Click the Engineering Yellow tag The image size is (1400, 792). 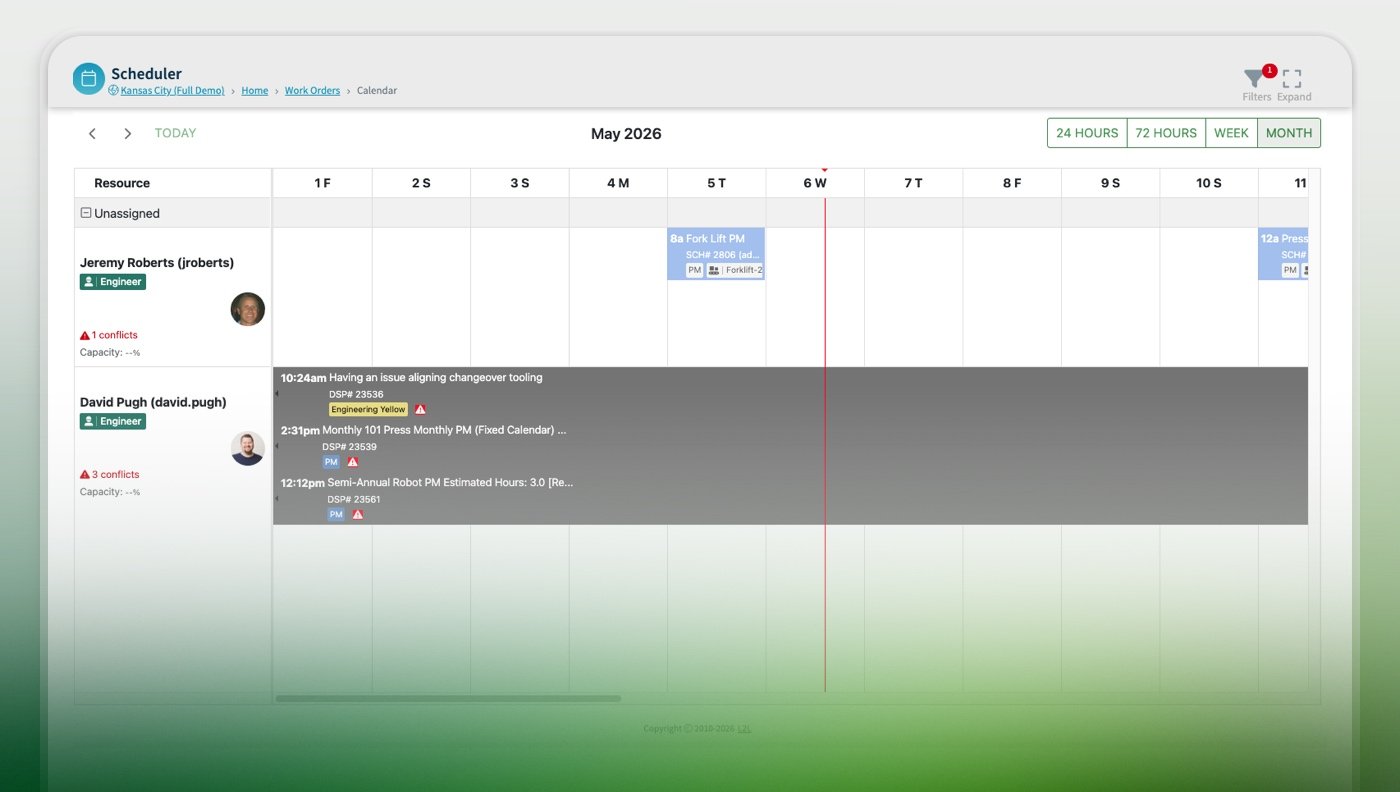[x=368, y=409]
